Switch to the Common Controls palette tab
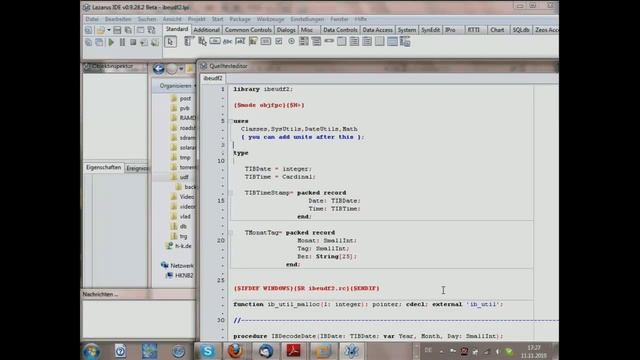Image resolution: width=640 pixels, height=360 pixels. click(248, 30)
